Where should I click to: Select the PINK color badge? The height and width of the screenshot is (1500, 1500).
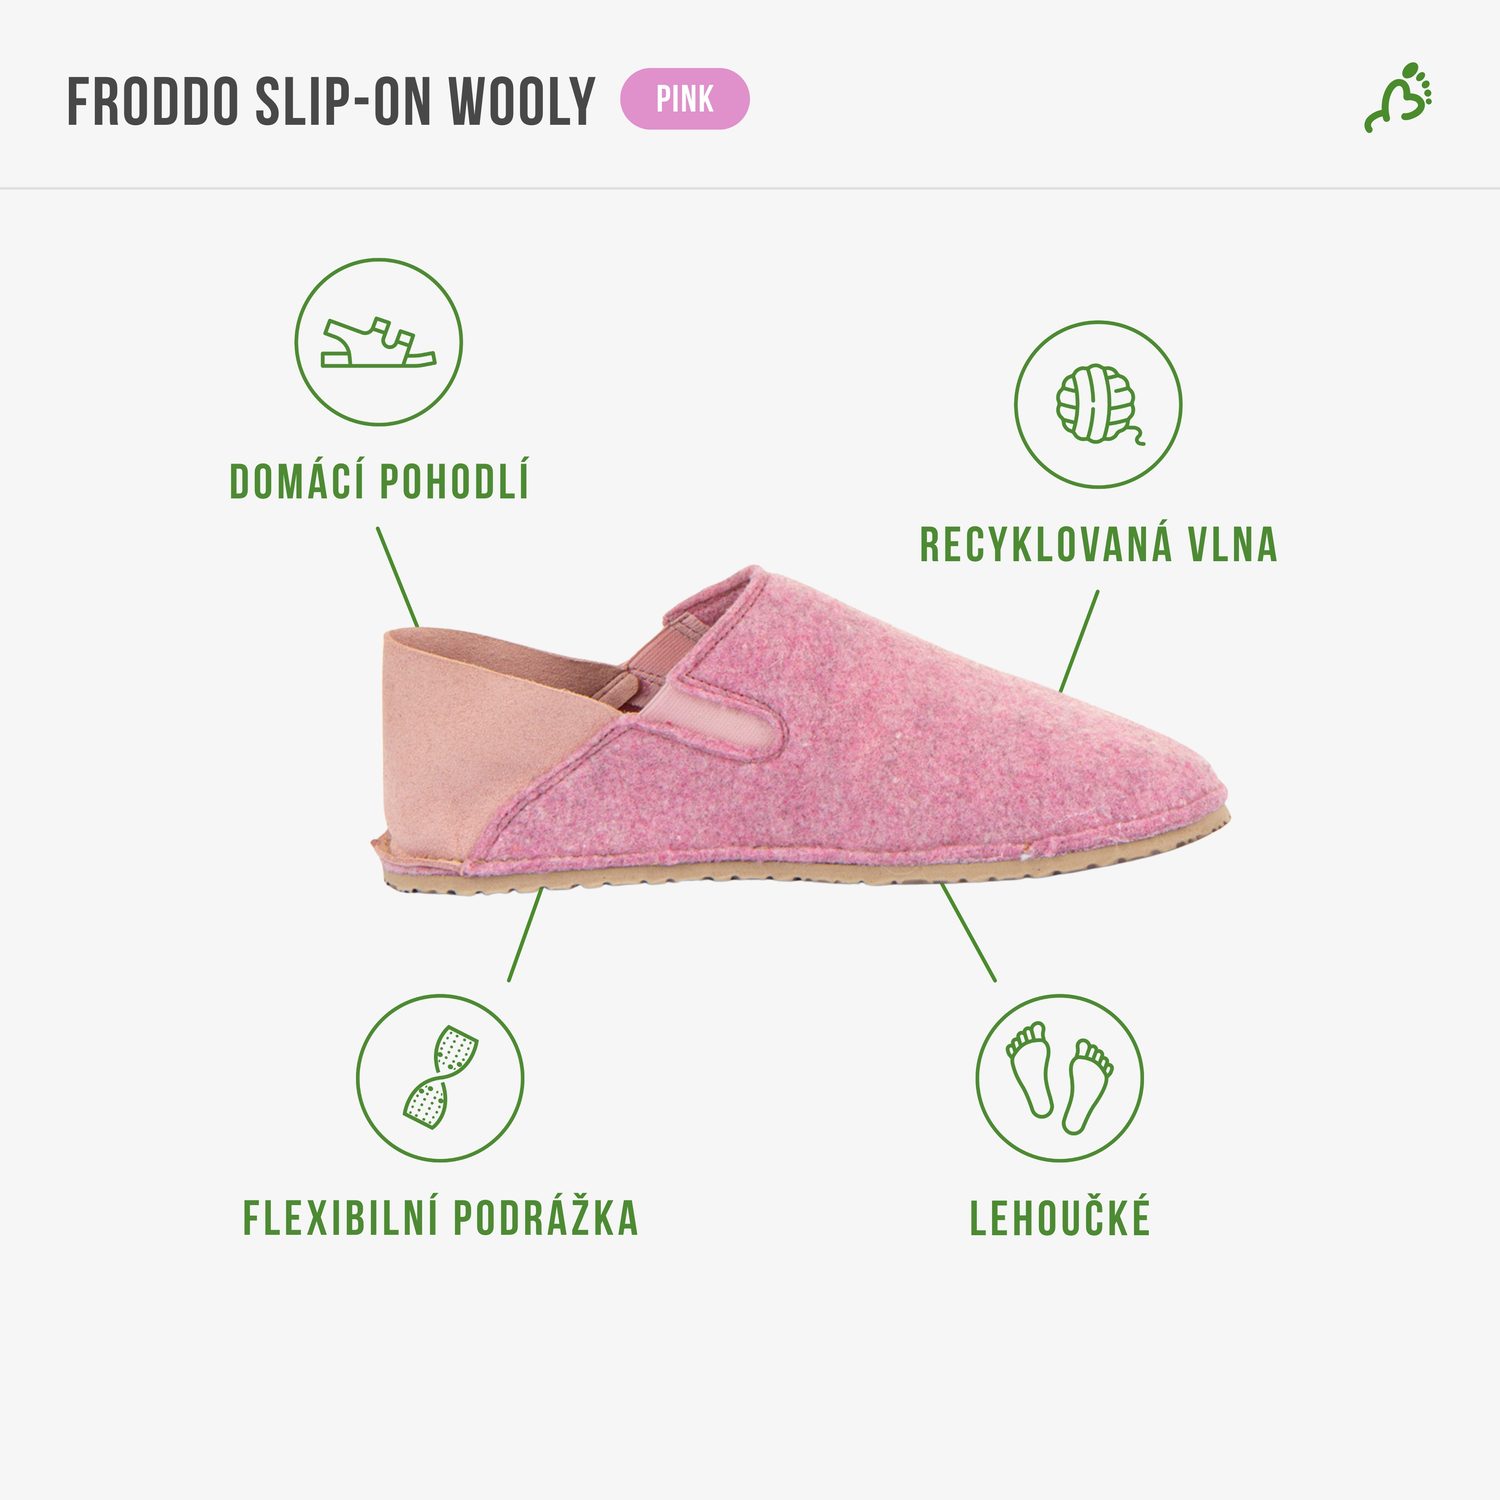[685, 99]
